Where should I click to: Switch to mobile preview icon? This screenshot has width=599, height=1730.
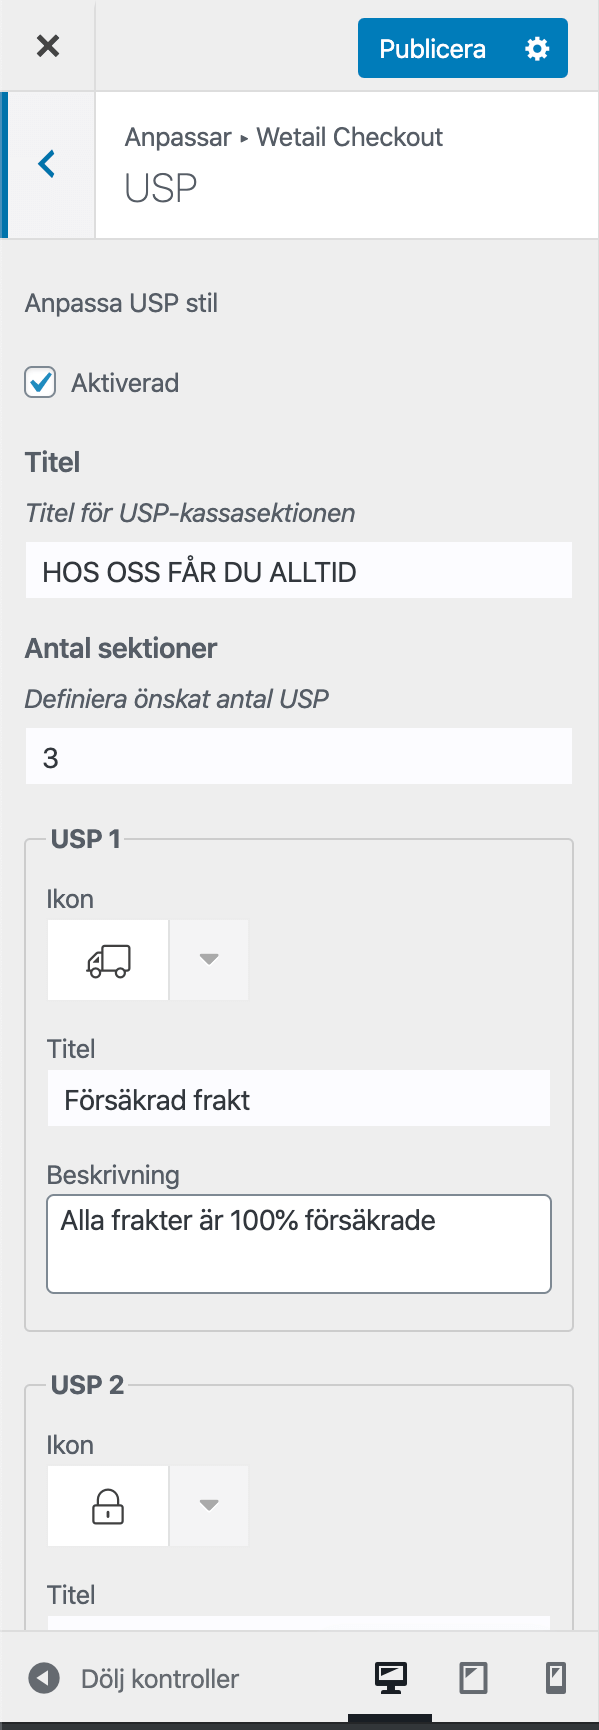pyautogui.click(x=556, y=1677)
